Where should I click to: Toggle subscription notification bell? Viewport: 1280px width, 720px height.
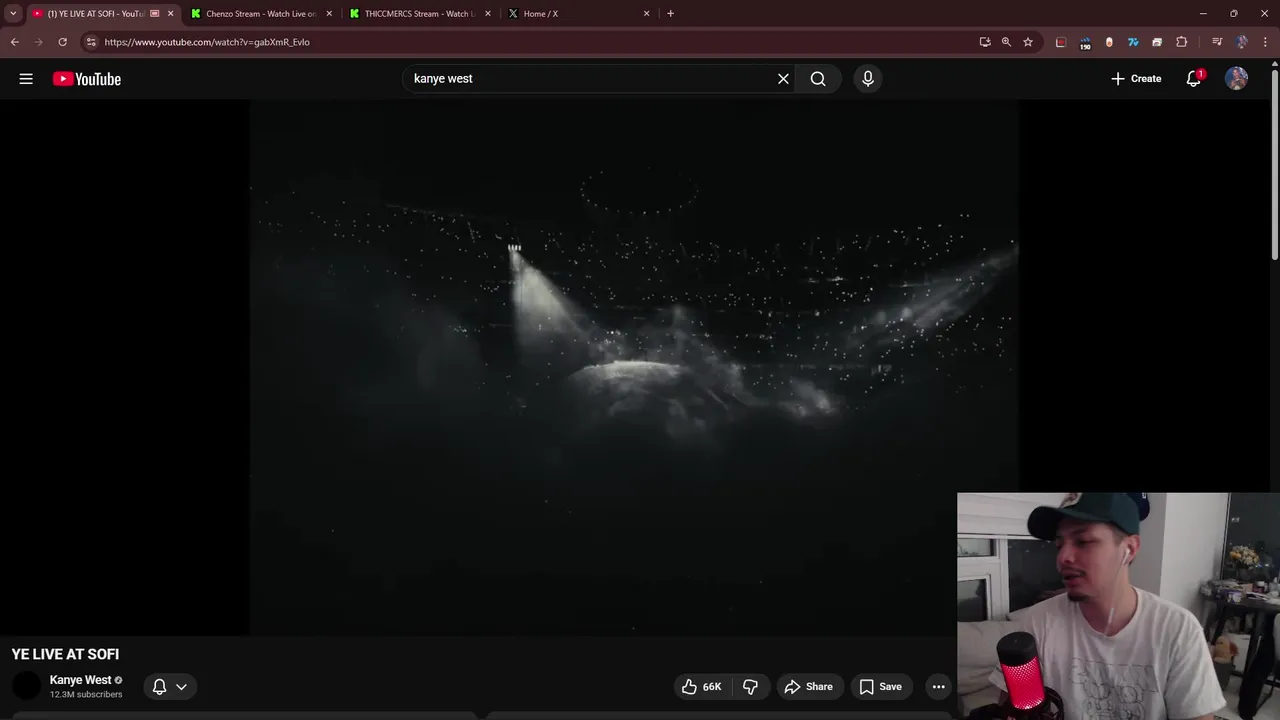(x=159, y=687)
